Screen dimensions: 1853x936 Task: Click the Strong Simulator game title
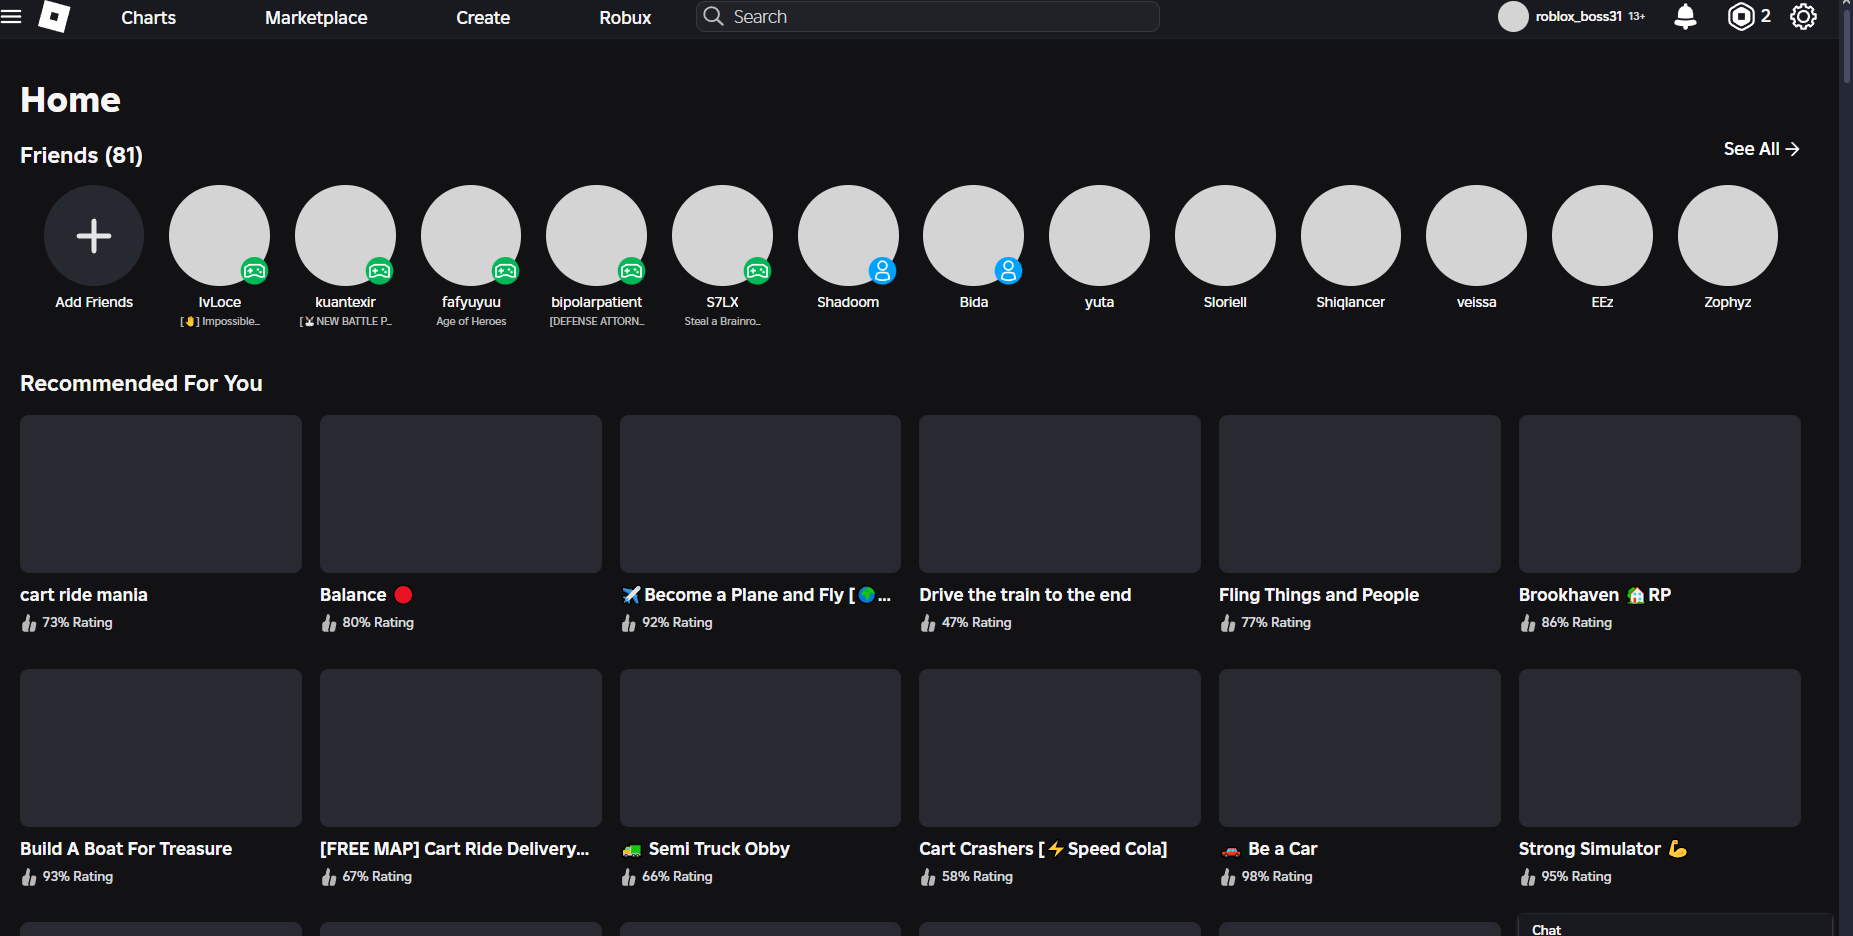click(x=1603, y=849)
